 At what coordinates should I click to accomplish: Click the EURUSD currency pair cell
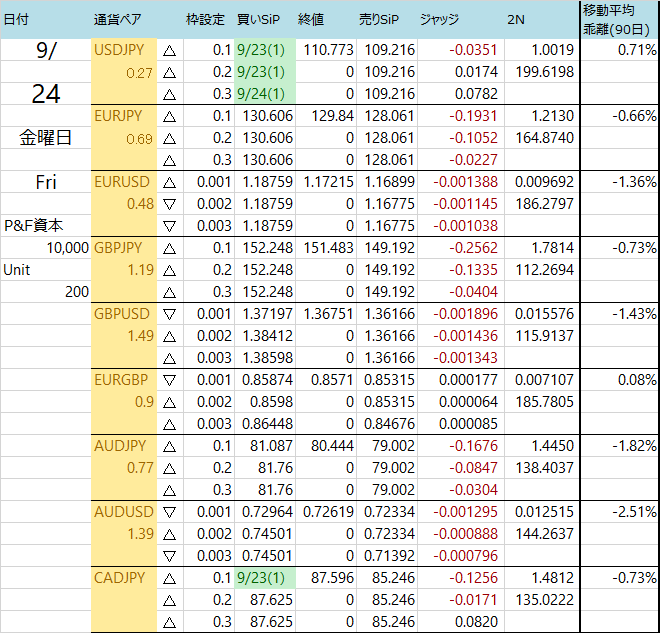pyautogui.click(x=122, y=182)
